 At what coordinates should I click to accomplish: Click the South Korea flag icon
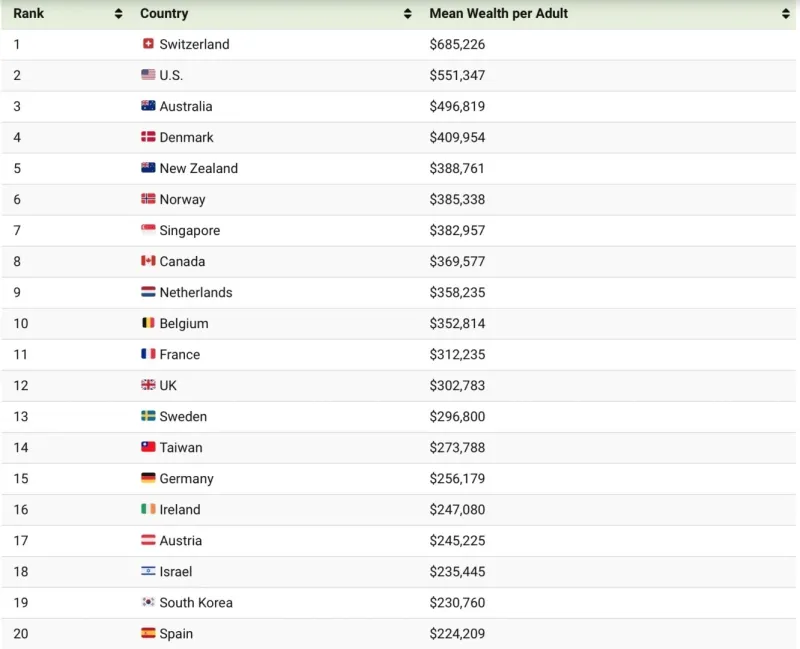(148, 602)
